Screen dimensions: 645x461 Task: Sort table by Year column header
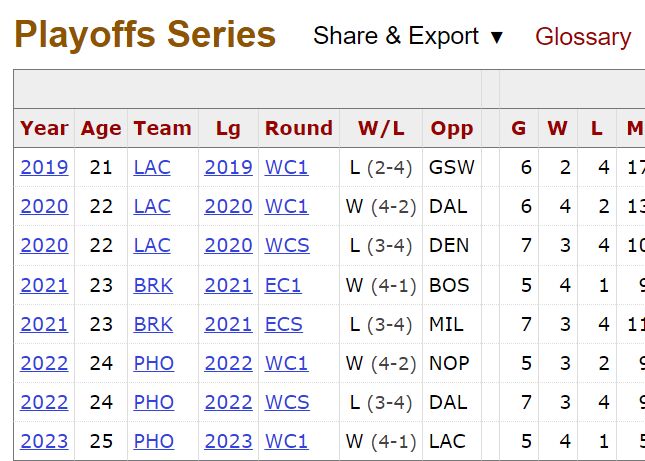coord(44,128)
